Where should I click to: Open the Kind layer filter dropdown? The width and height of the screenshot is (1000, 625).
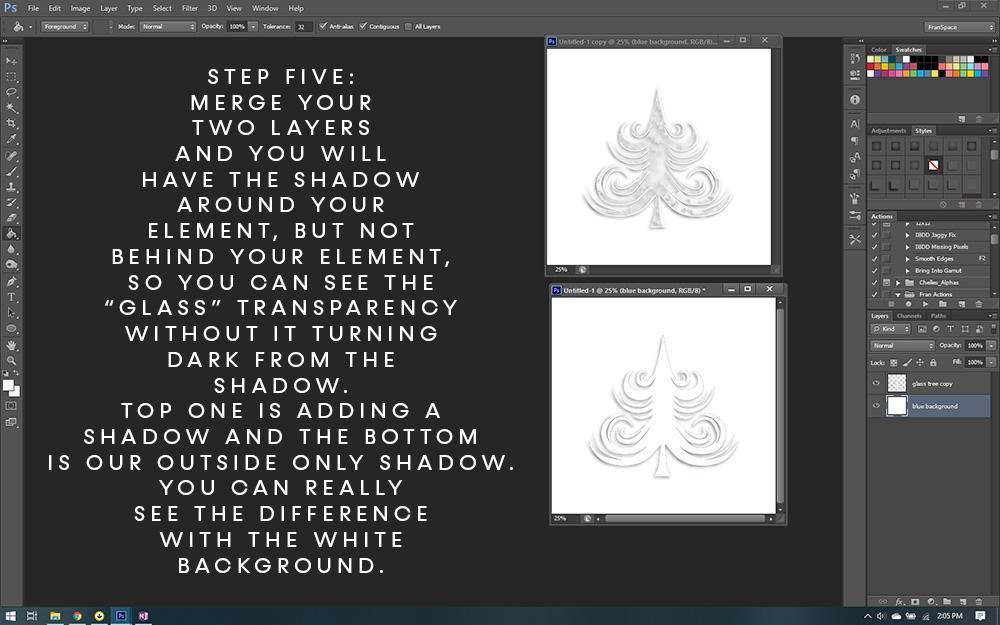pos(890,329)
